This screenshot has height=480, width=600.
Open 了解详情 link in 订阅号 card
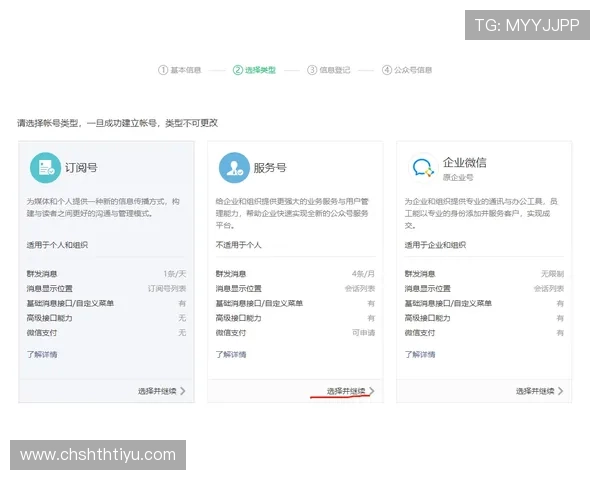coord(42,354)
